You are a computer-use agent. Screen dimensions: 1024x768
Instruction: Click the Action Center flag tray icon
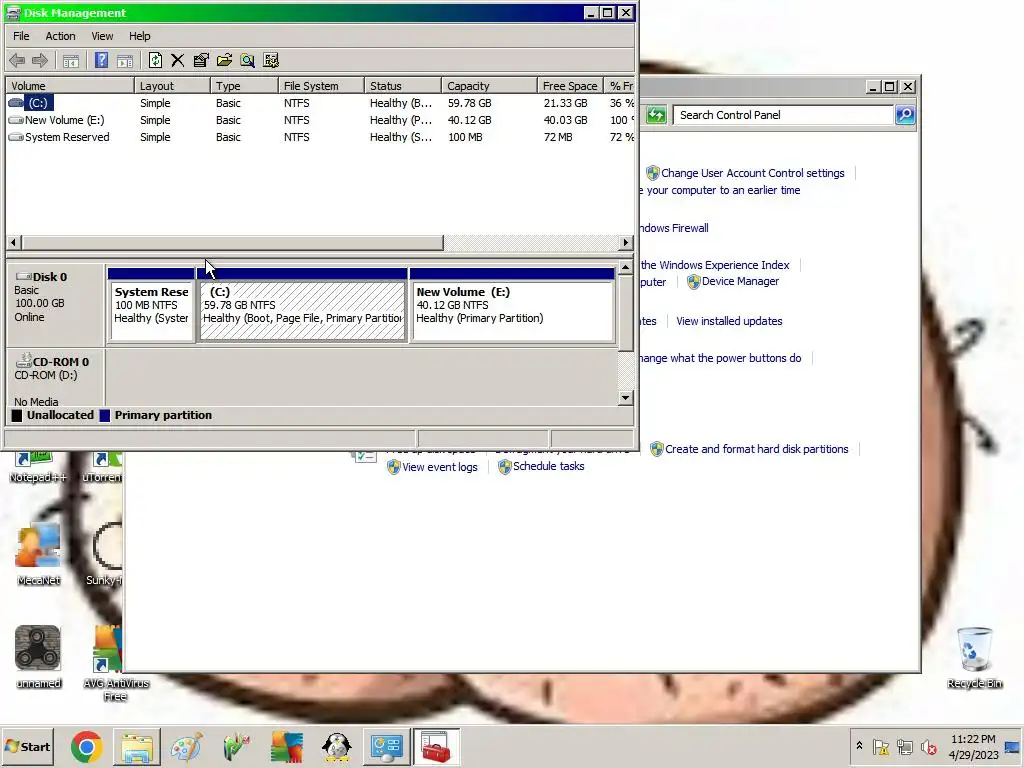tap(881, 746)
